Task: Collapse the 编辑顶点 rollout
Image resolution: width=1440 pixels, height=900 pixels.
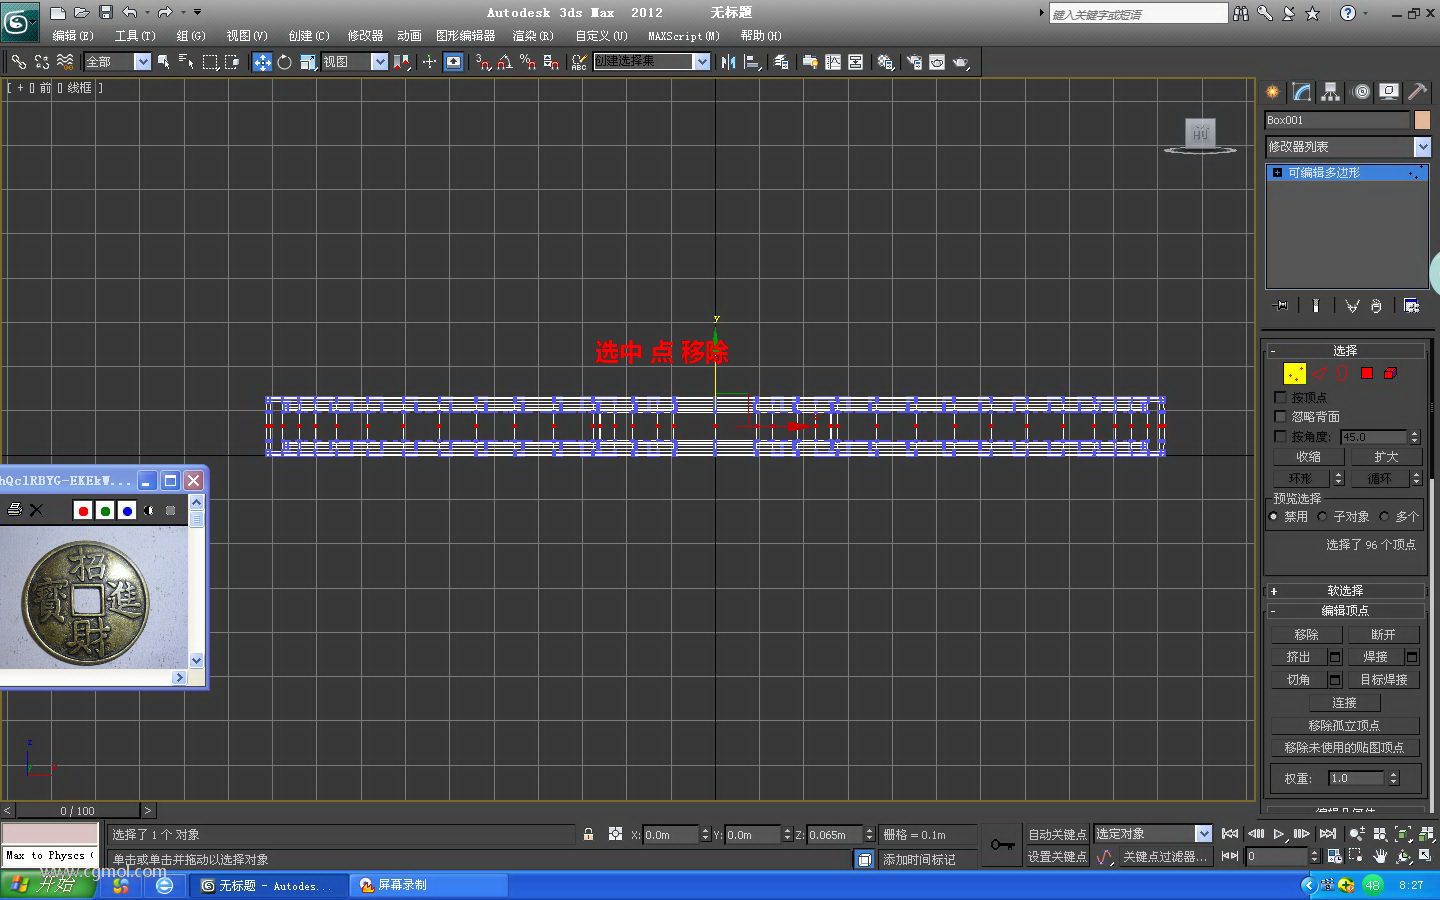Action: point(1345,611)
